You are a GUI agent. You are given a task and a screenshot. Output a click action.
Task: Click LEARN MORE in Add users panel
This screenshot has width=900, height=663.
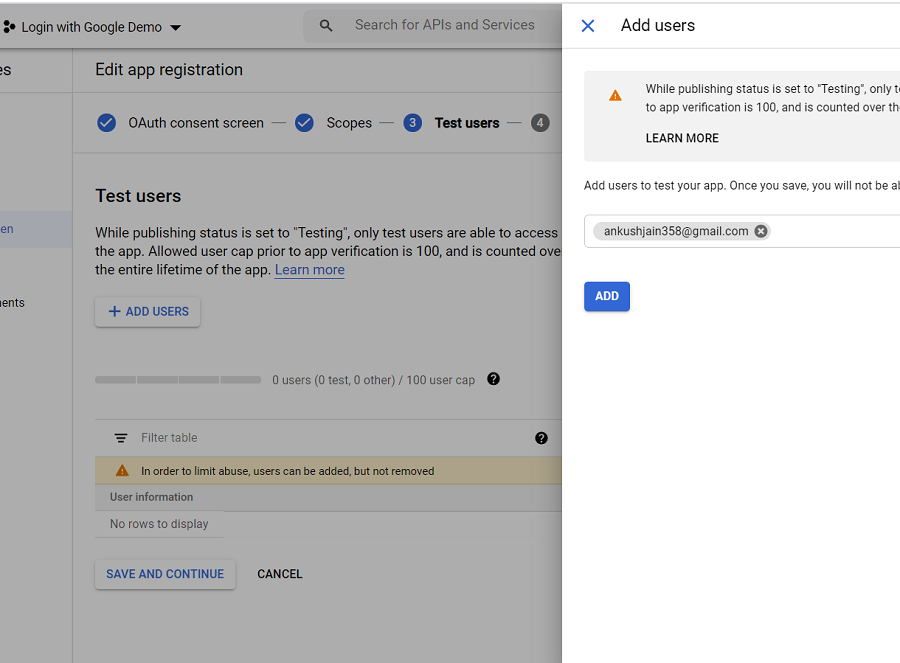[x=682, y=138]
